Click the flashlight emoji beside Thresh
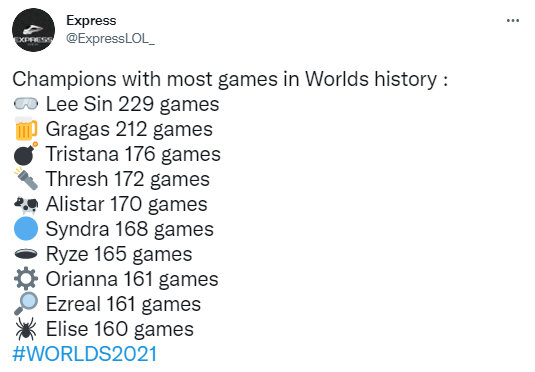The image size is (535, 372). [x=26, y=178]
